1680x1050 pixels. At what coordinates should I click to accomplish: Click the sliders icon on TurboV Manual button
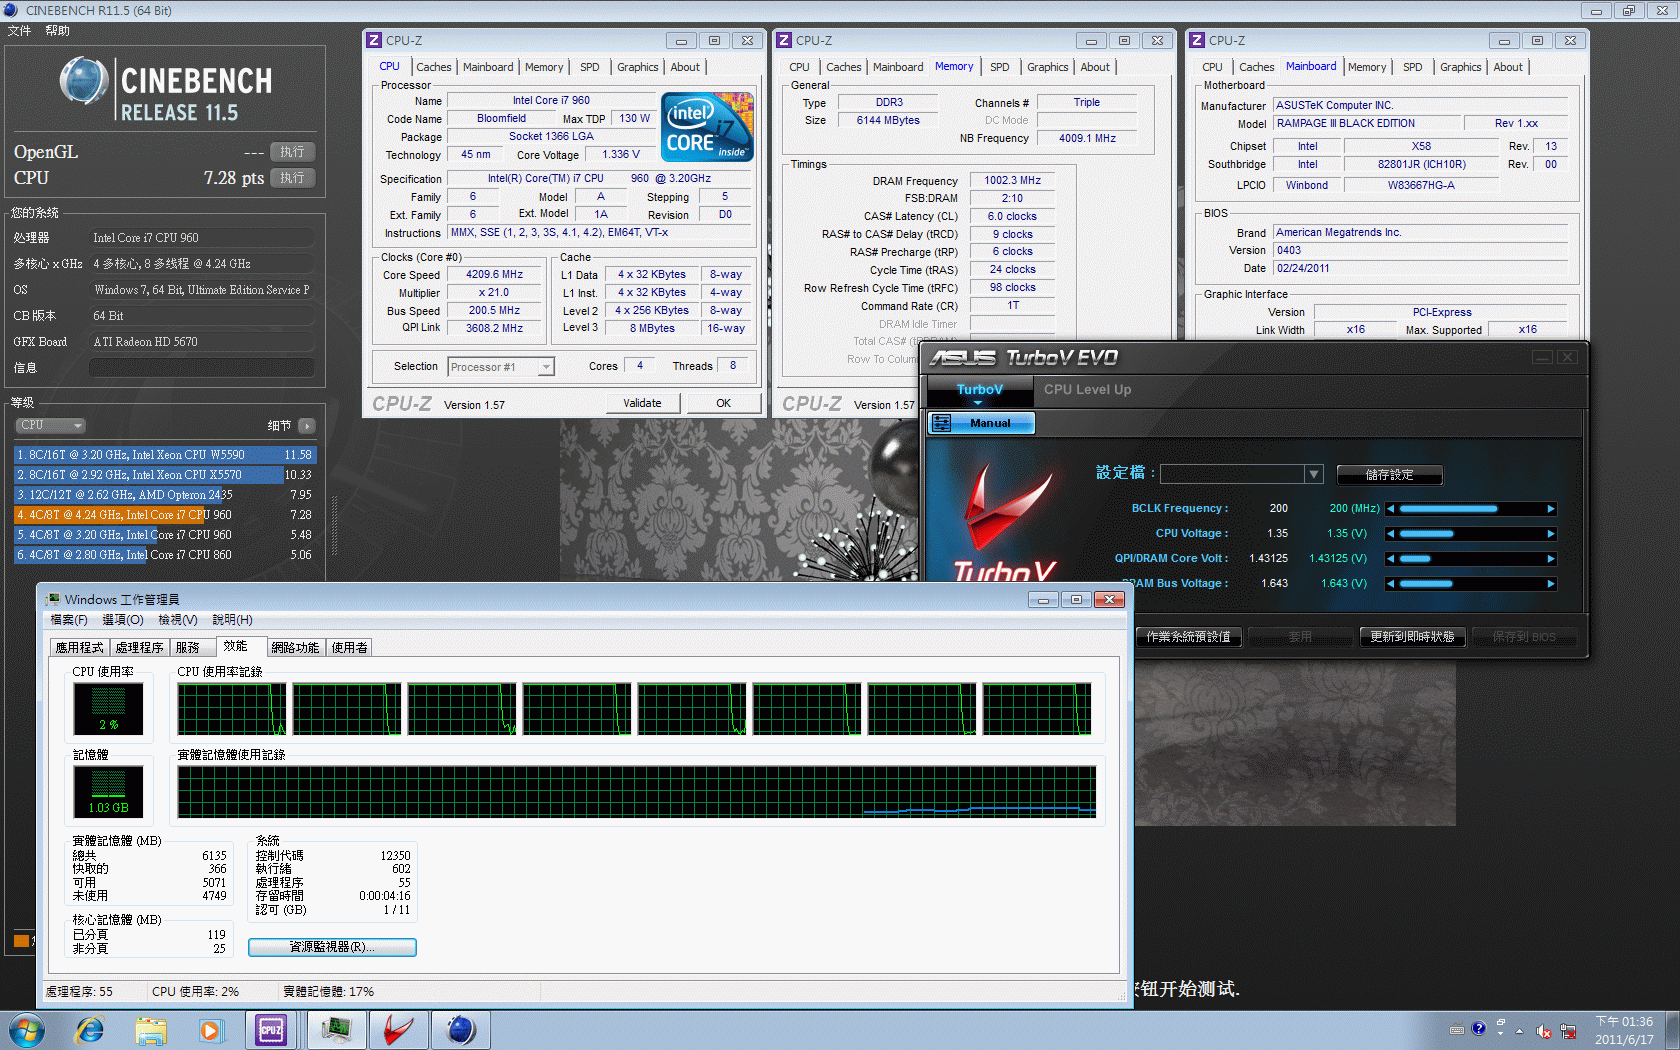pyautogui.click(x=941, y=423)
